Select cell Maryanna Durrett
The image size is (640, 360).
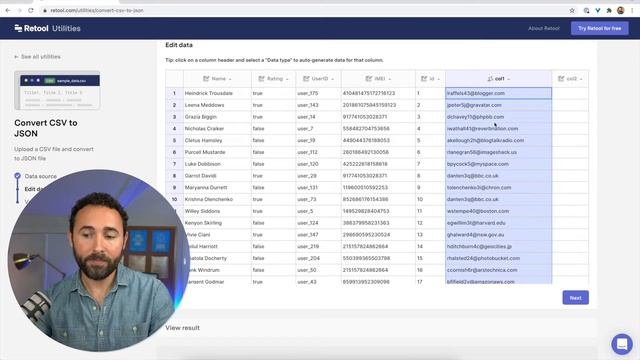217,187
